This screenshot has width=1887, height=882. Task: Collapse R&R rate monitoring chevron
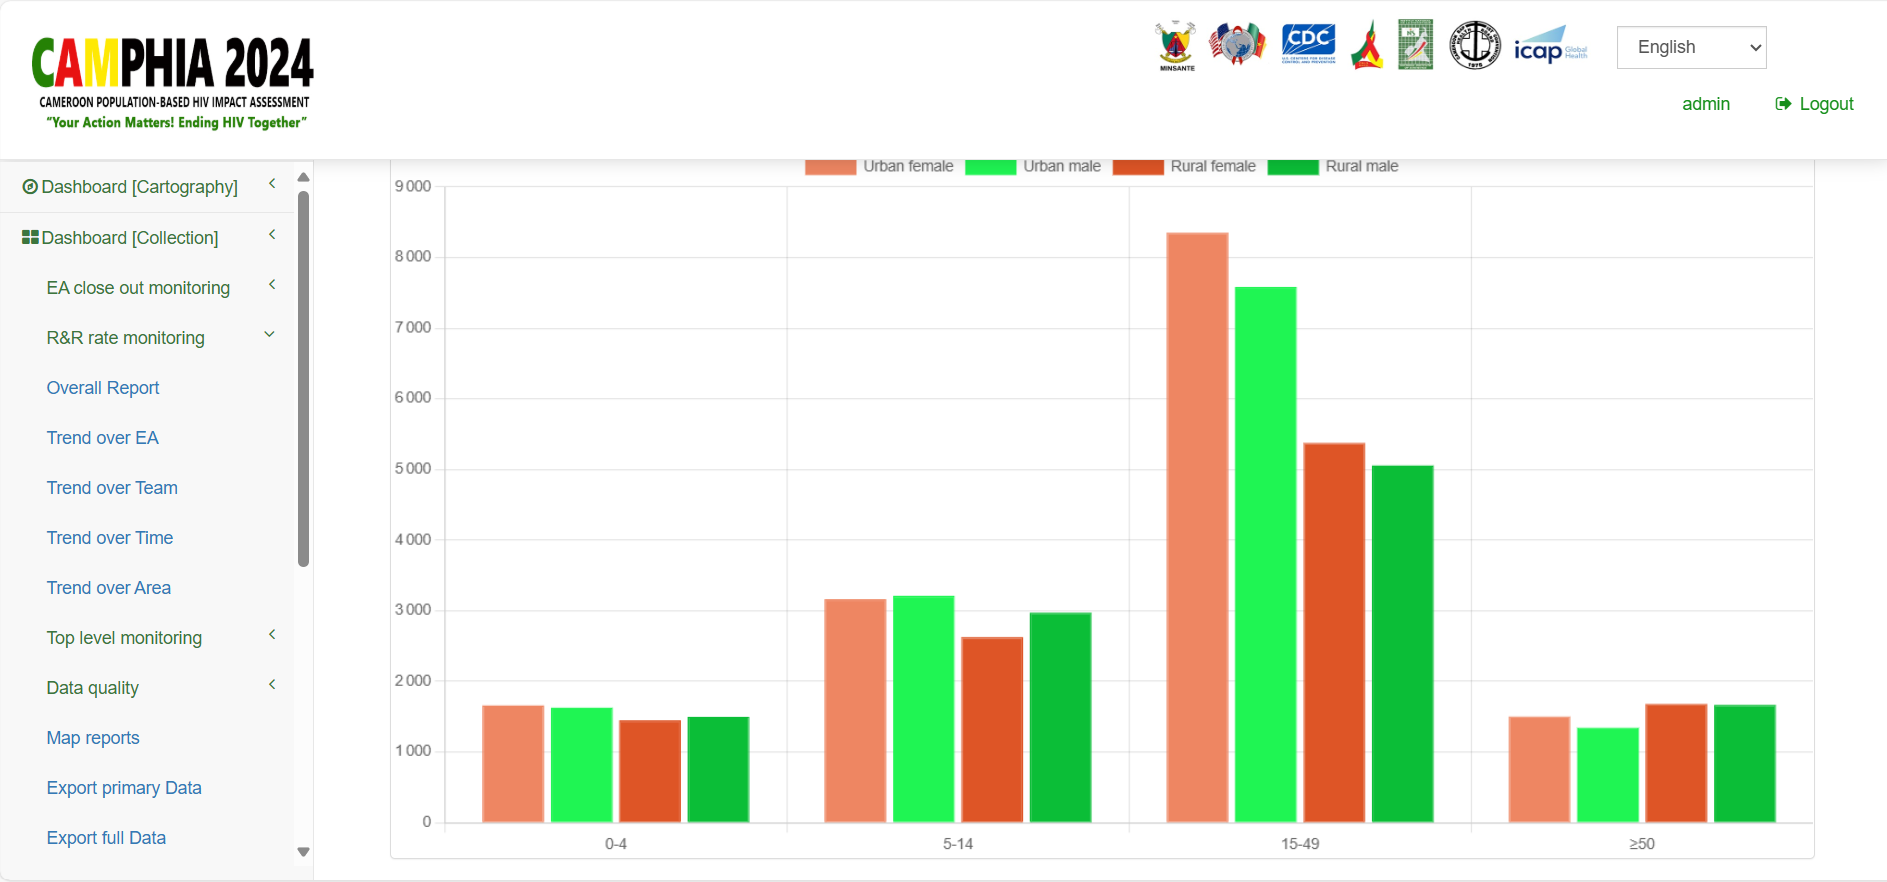click(x=269, y=335)
